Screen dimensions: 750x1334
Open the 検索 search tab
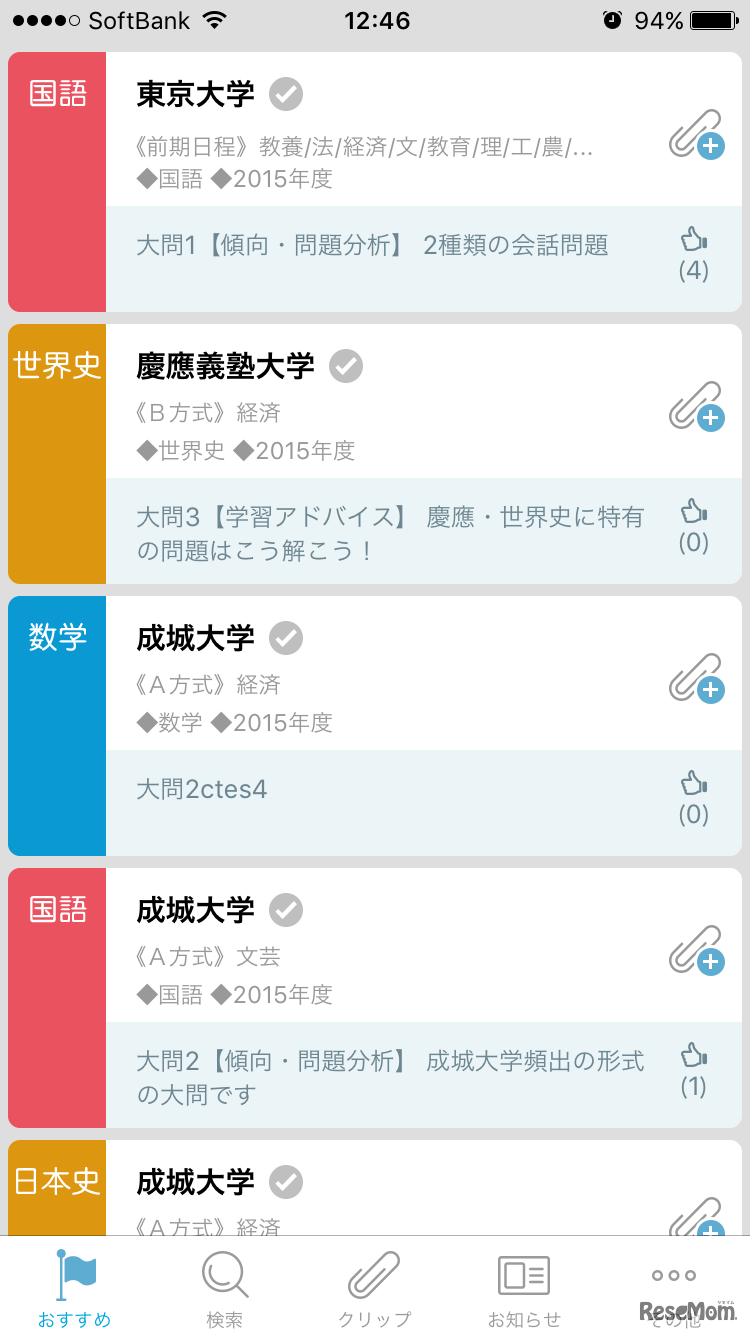point(225,1288)
